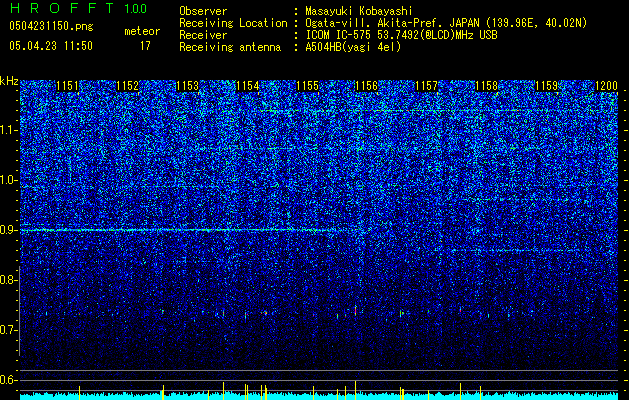Image resolution: width=629 pixels, height=400 pixels.
Task: Click the 1159 time axis label
Action: [x=546, y=86]
